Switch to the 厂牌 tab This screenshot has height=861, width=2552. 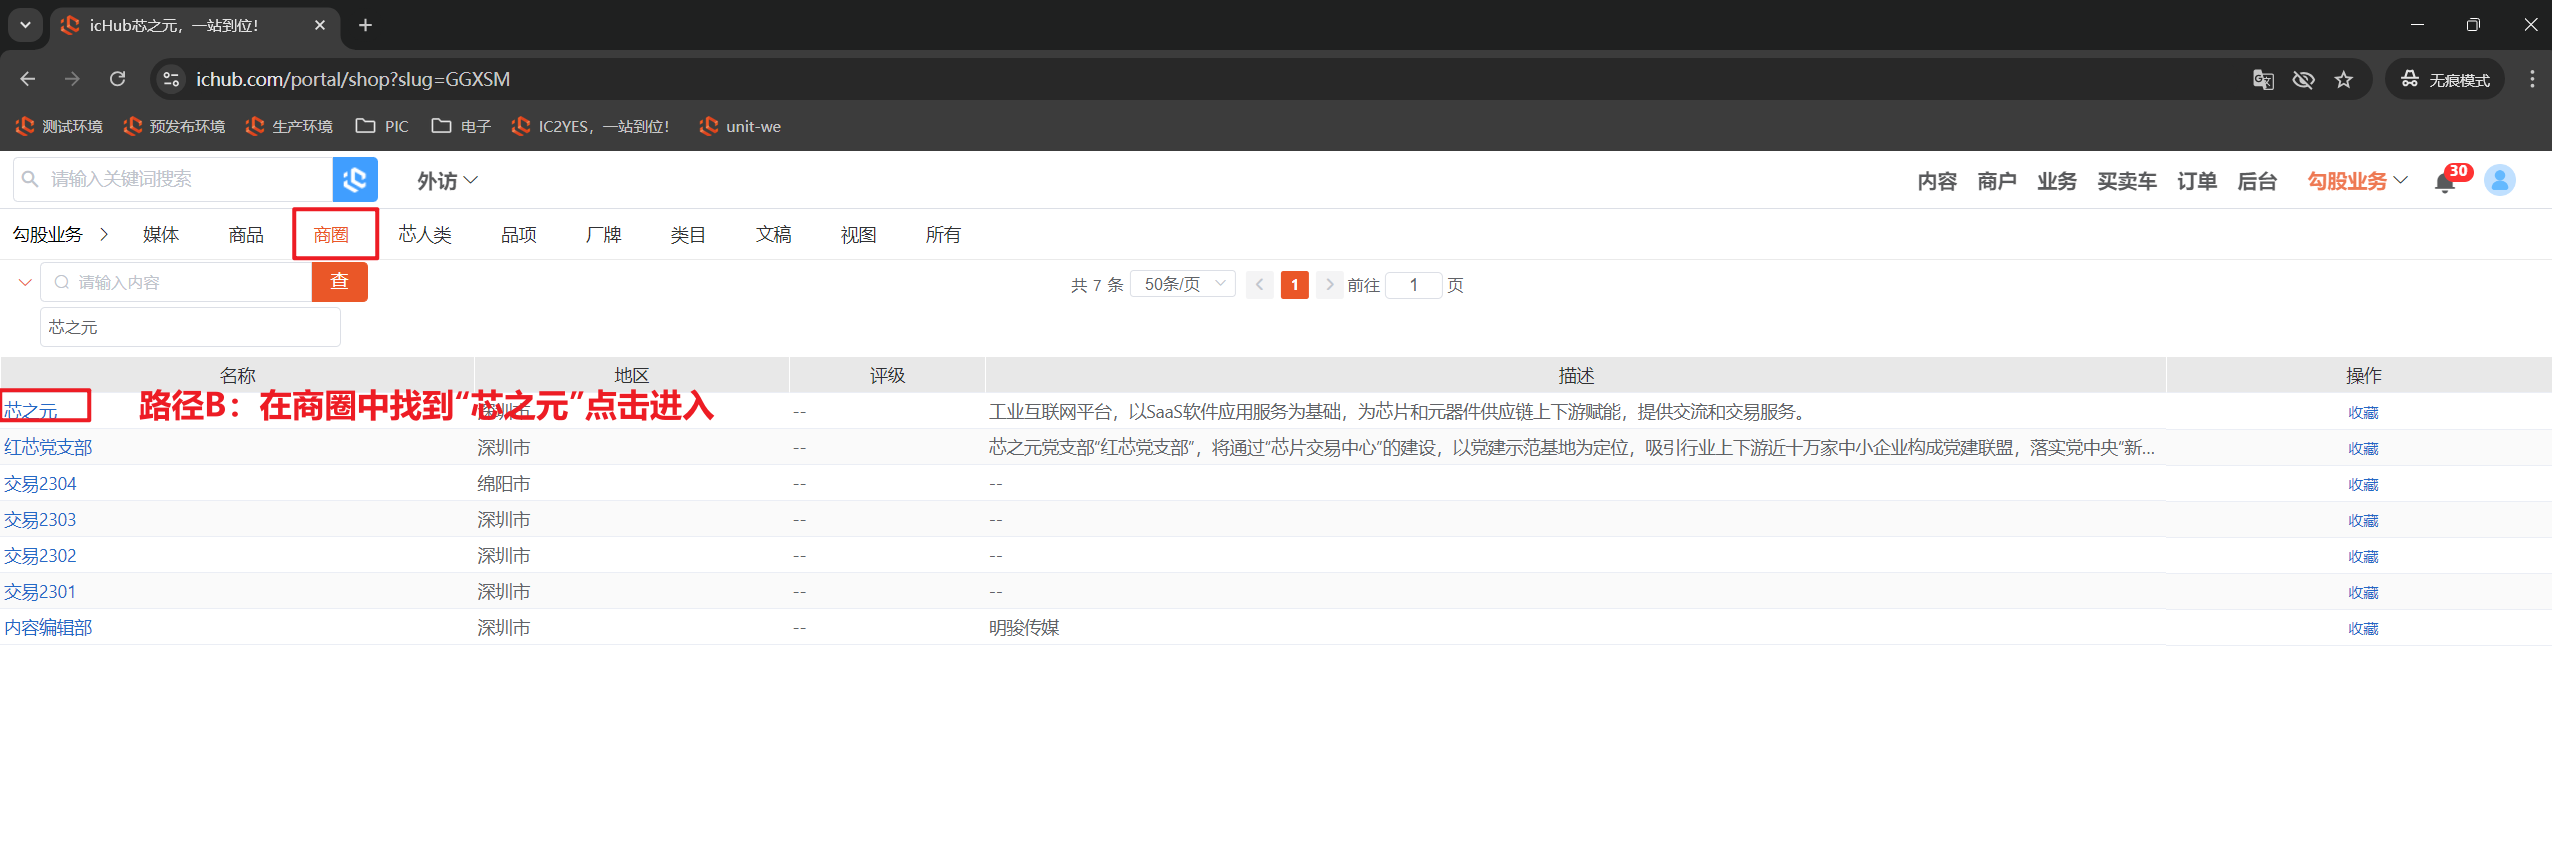(604, 234)
